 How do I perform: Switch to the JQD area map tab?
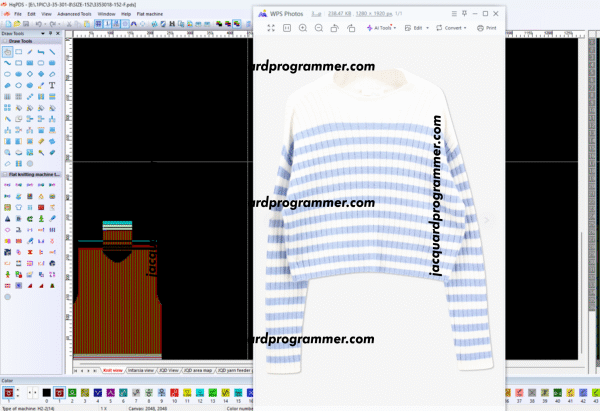[x=199, y=370]
